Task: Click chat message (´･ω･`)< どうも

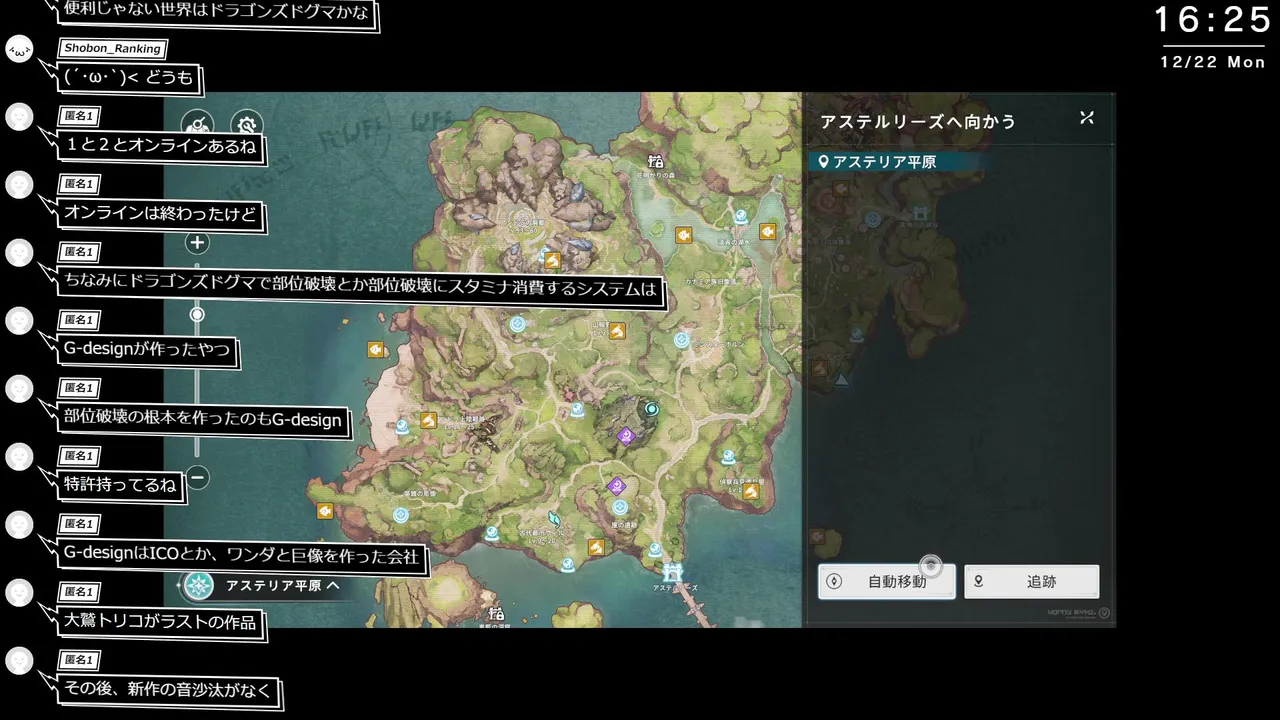Action: tap(128, 78)
